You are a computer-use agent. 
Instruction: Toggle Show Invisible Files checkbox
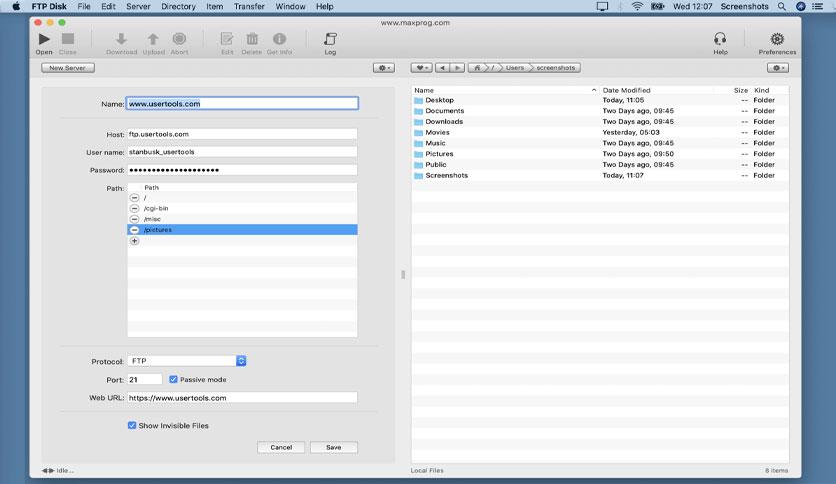tap(132, 425)
